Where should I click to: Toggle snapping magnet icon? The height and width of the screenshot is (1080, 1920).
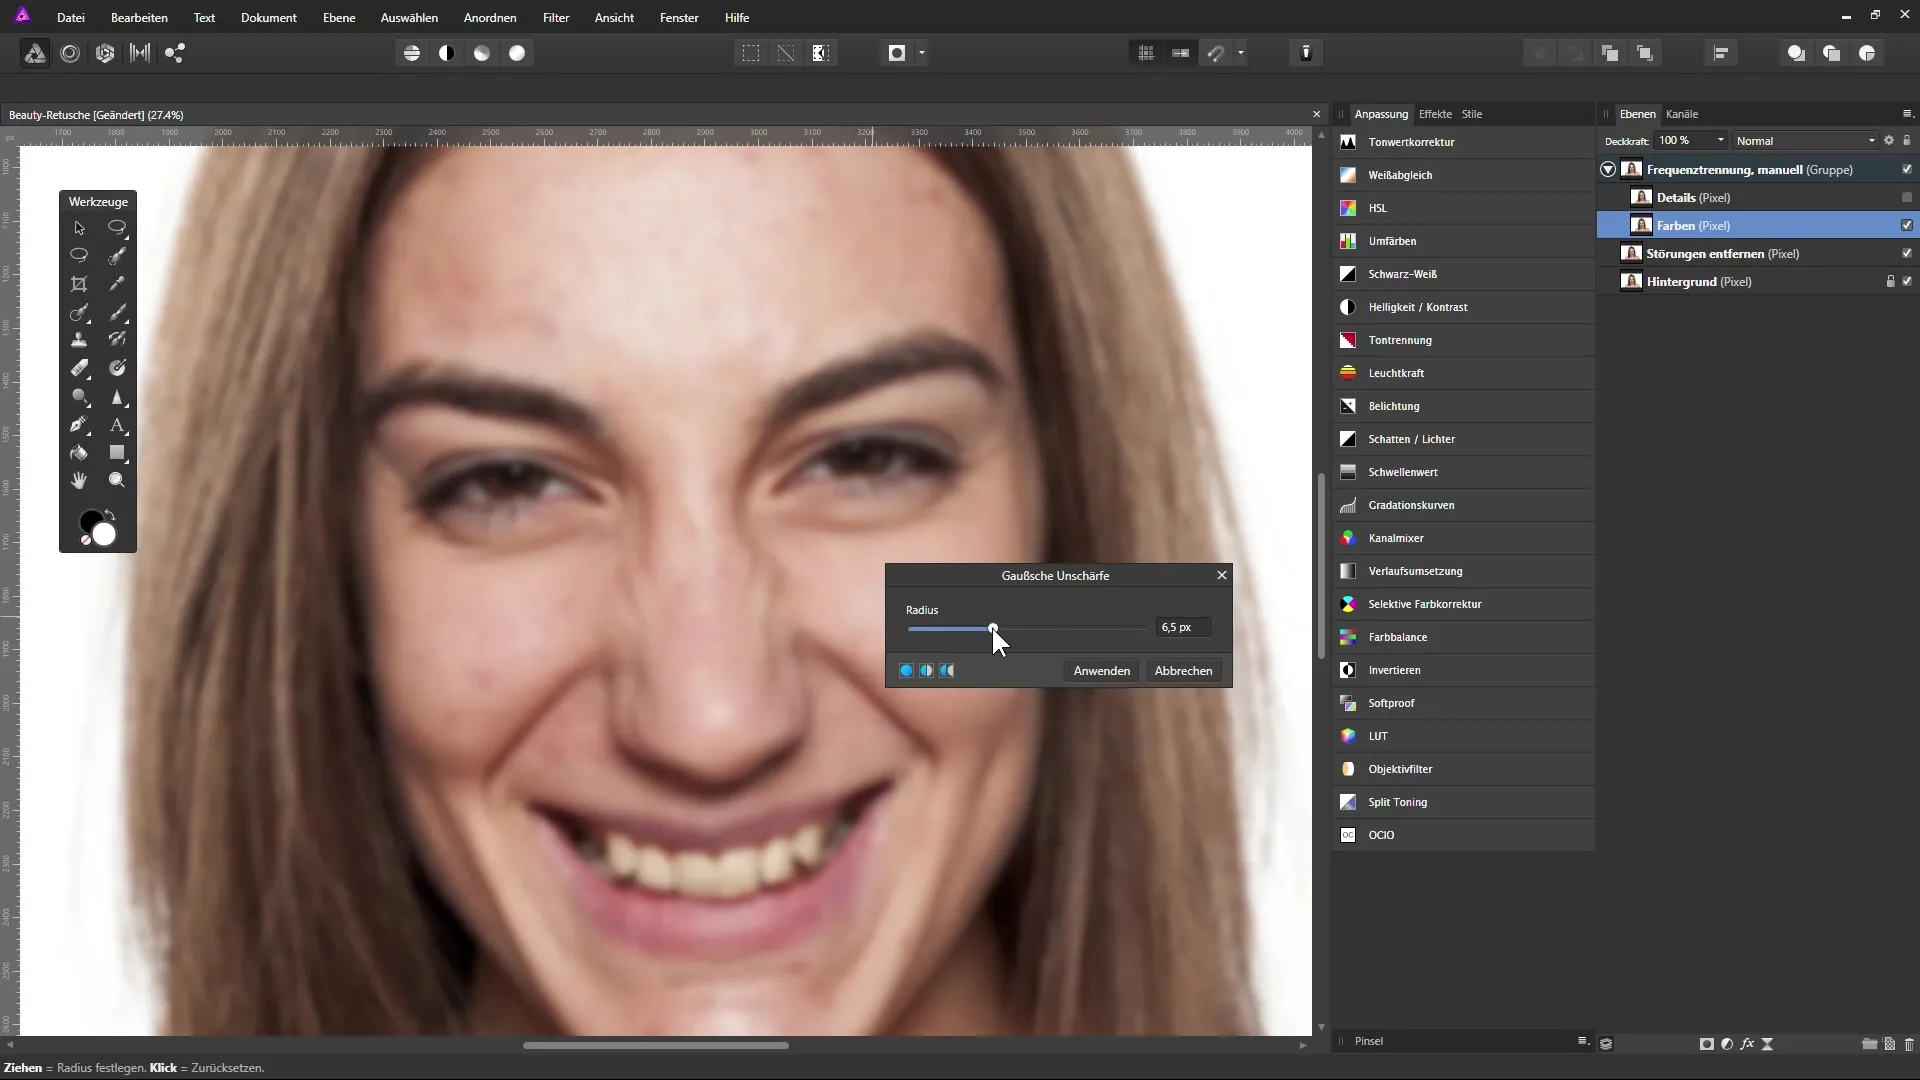coord(1216,54)
